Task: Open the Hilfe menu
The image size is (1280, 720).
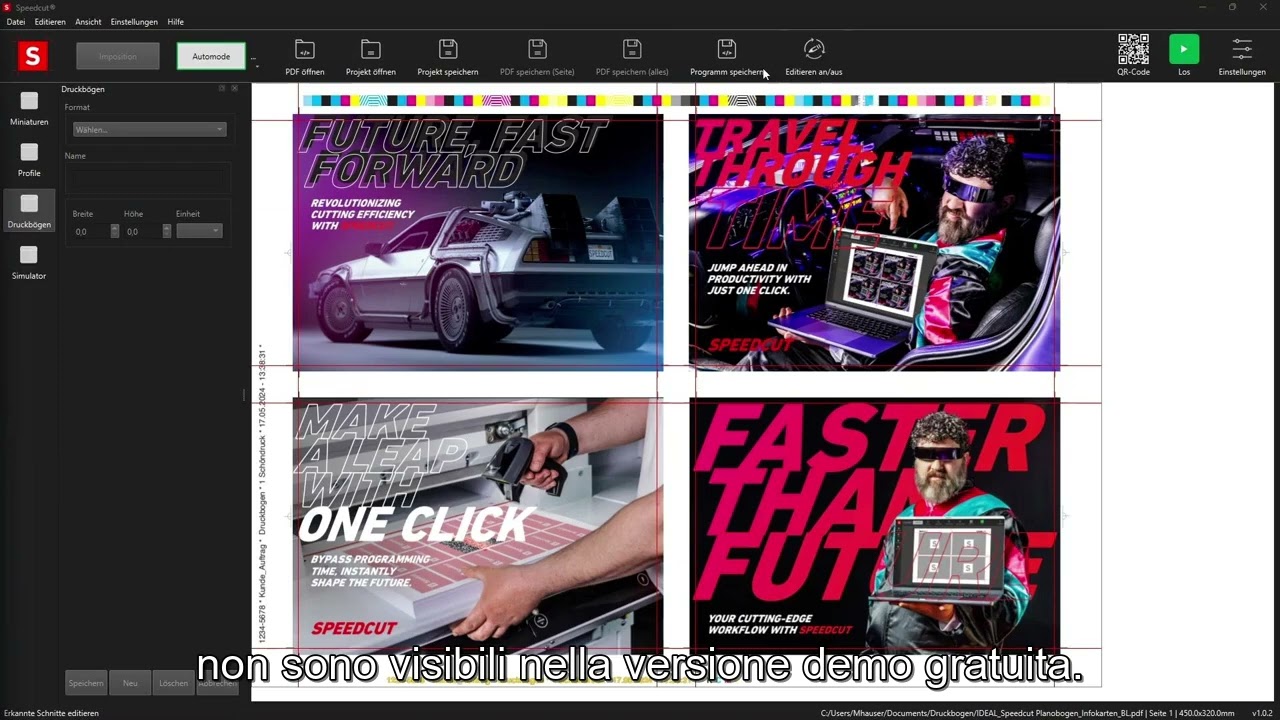Action: tap(175, 22)
